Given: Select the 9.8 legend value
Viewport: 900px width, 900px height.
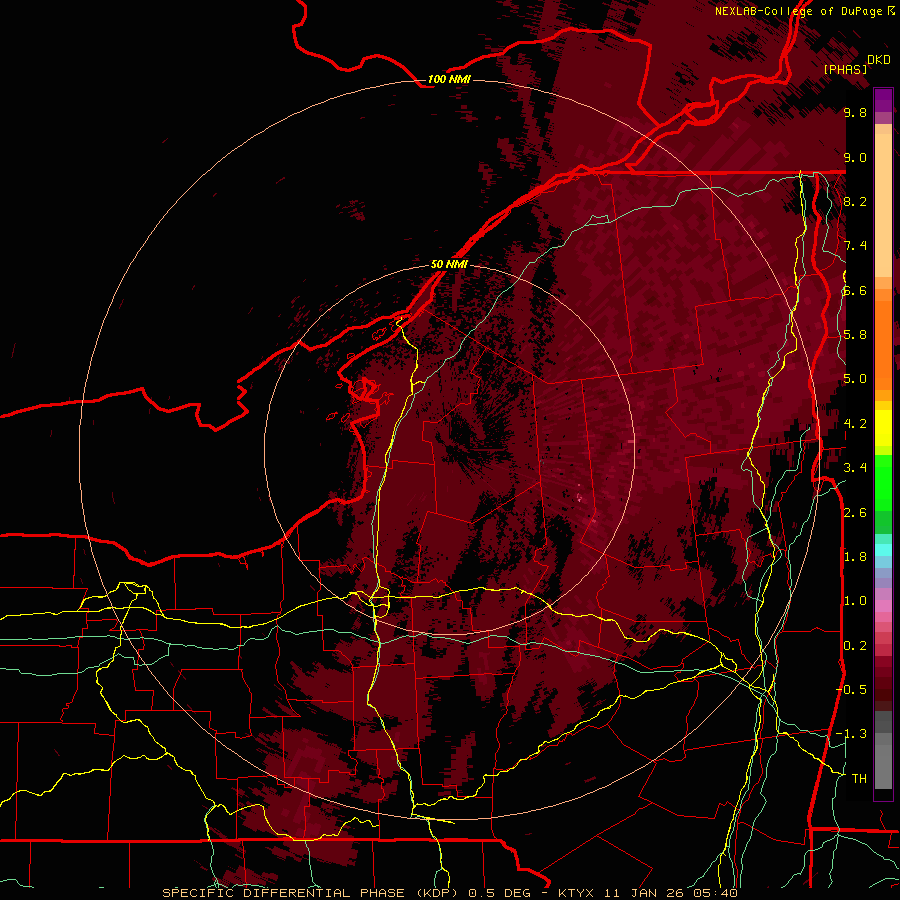Looking at the screenshot, I should point(855,112).
